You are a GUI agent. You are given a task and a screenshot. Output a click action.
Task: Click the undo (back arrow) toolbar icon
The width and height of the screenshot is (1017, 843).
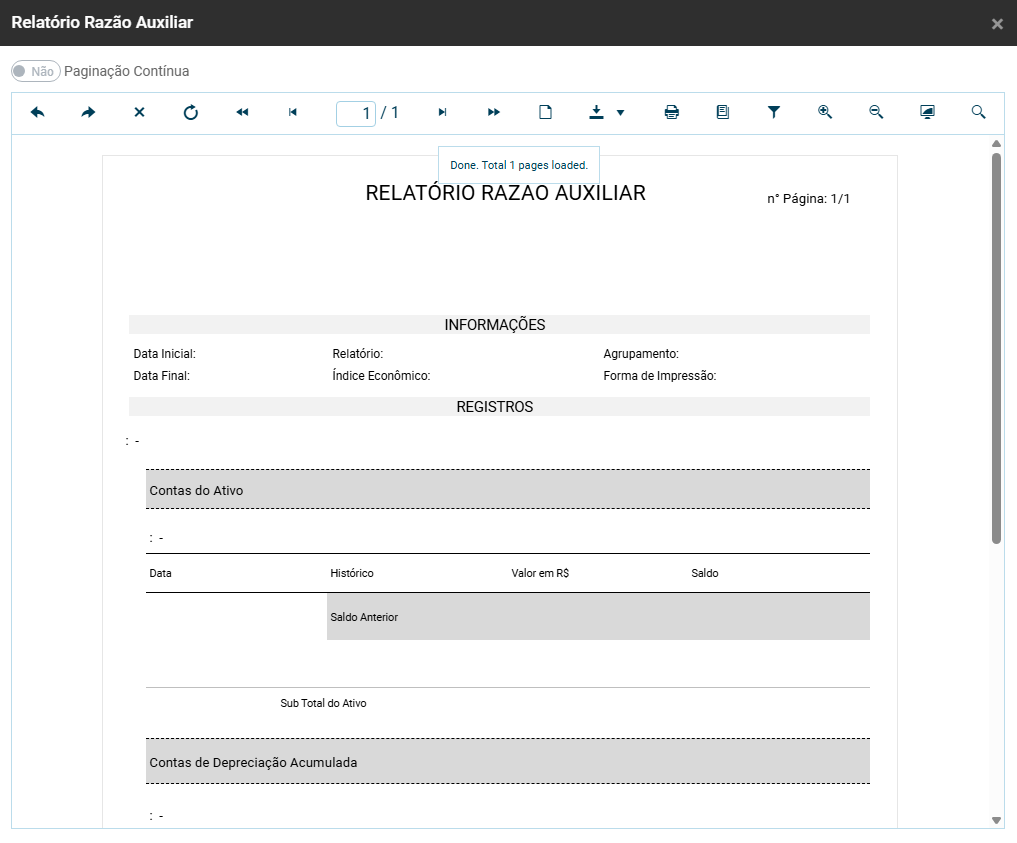[38, 113]
